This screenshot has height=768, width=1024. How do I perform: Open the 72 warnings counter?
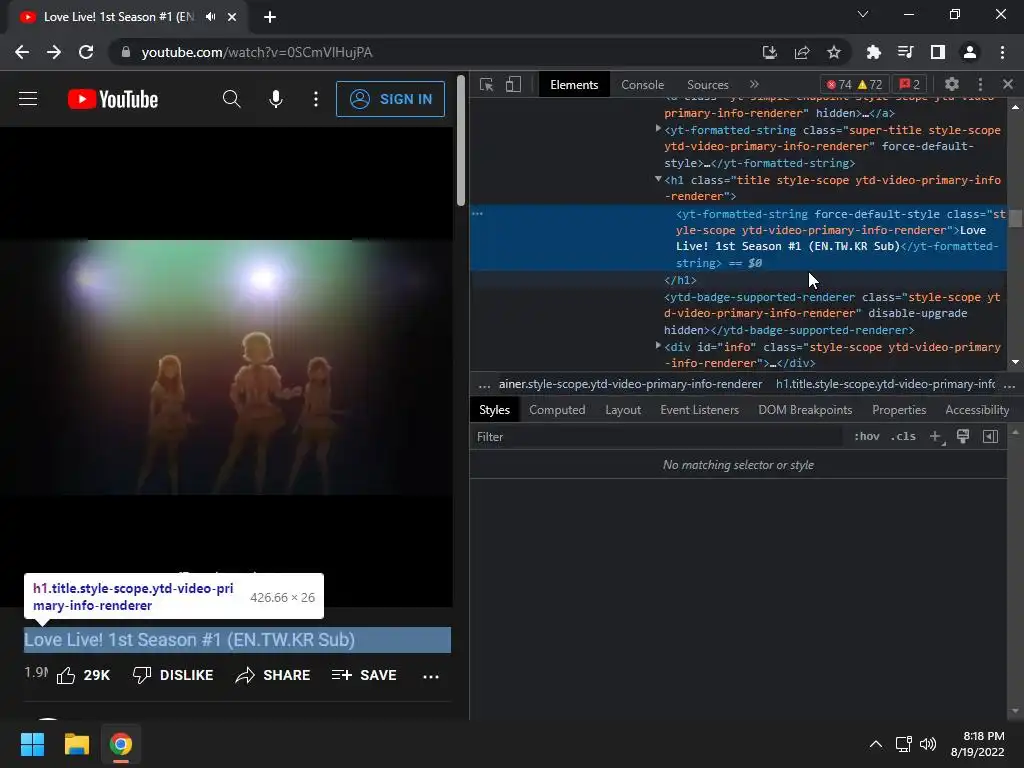click(870, 85)
